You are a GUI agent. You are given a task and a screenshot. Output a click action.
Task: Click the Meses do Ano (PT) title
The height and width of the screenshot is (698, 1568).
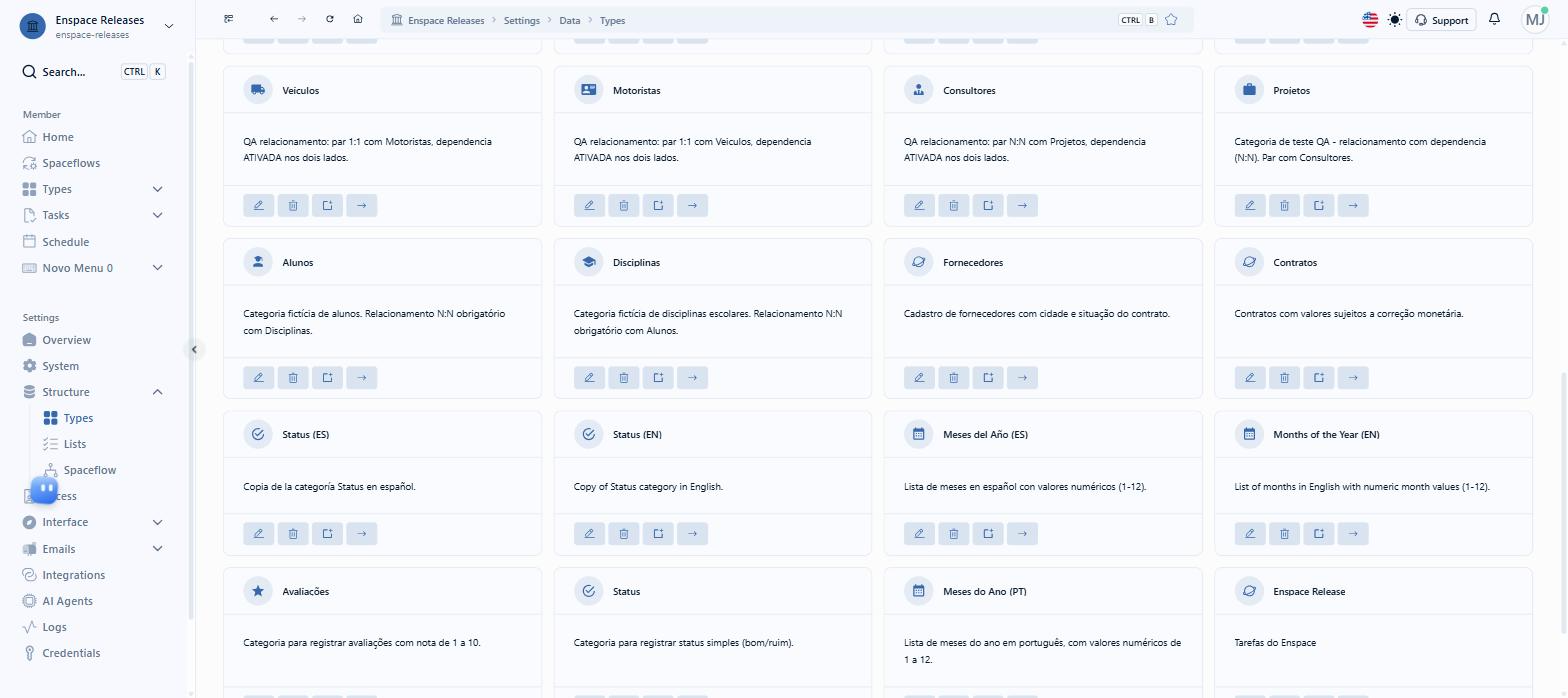(985, 592)
